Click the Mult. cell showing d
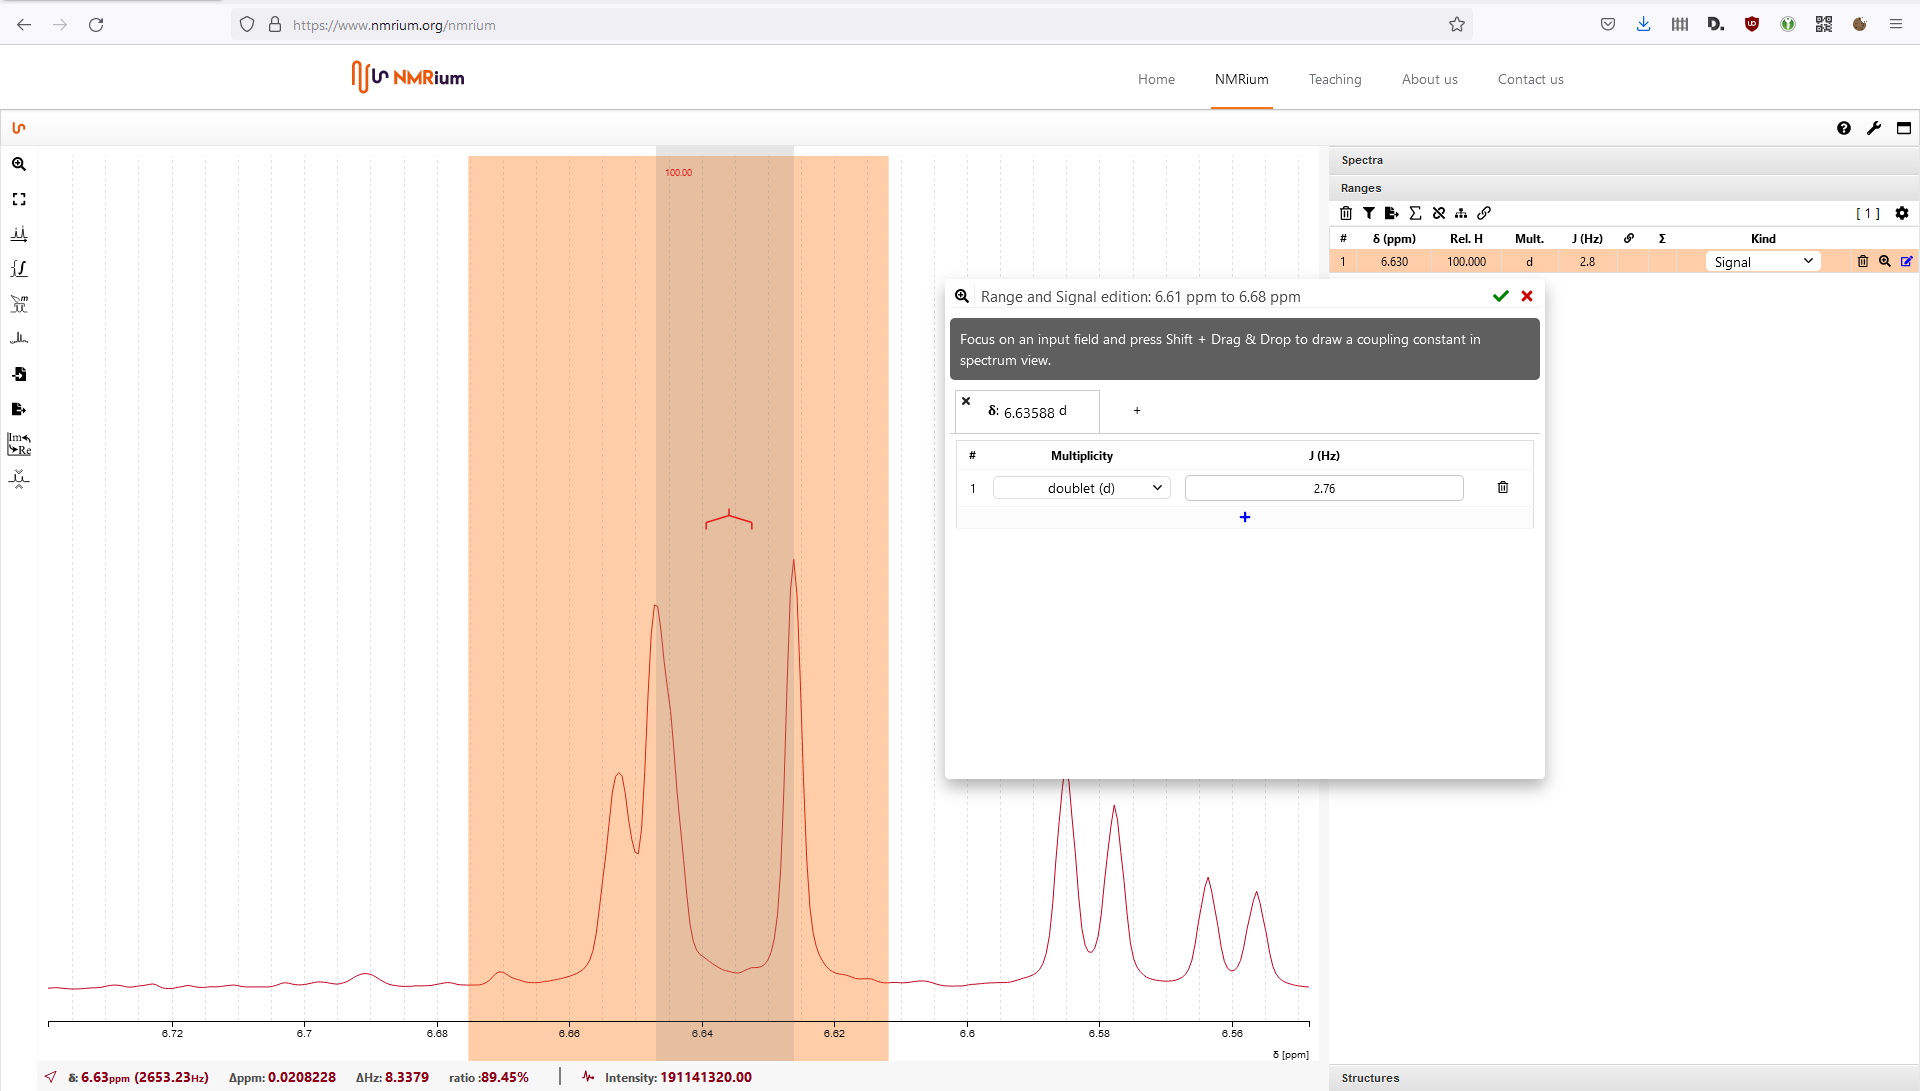1920x1091 pixels. pos(1529,262)
